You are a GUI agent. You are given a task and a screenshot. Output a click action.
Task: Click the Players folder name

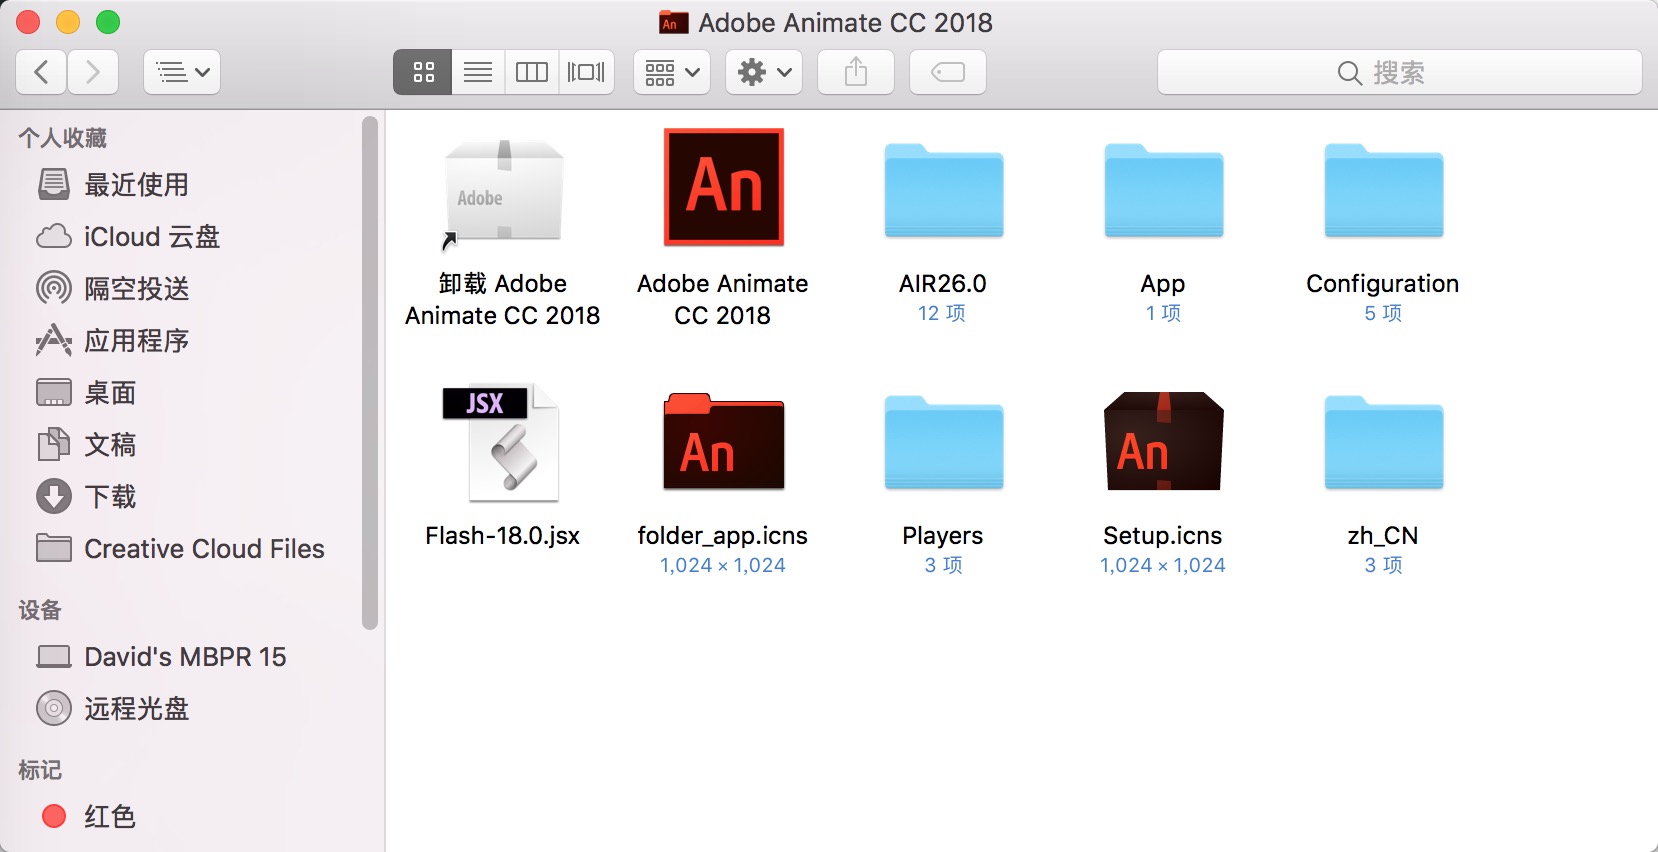943,535
